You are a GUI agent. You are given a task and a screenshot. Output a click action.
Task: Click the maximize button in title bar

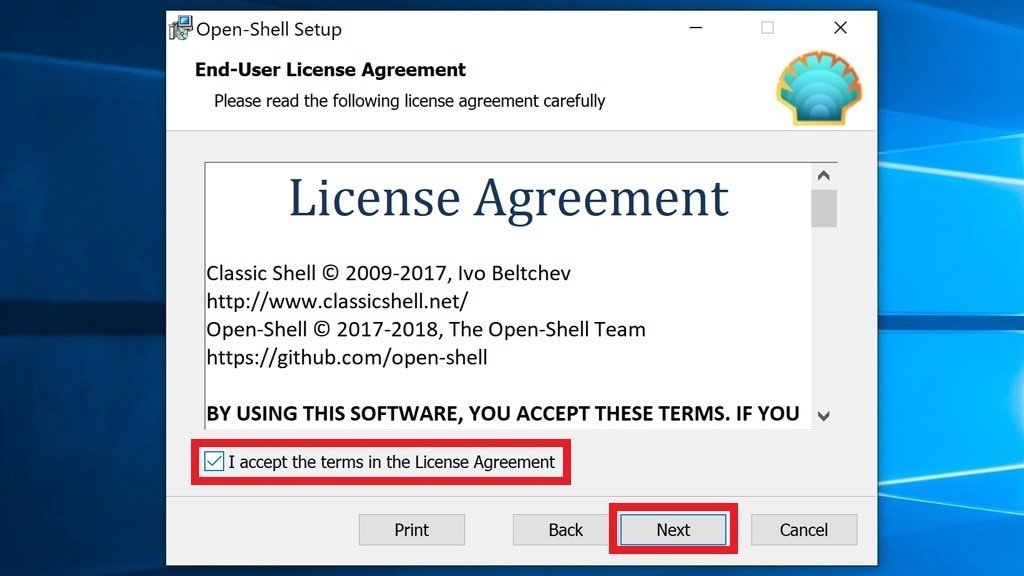click(x=767, y=28)
